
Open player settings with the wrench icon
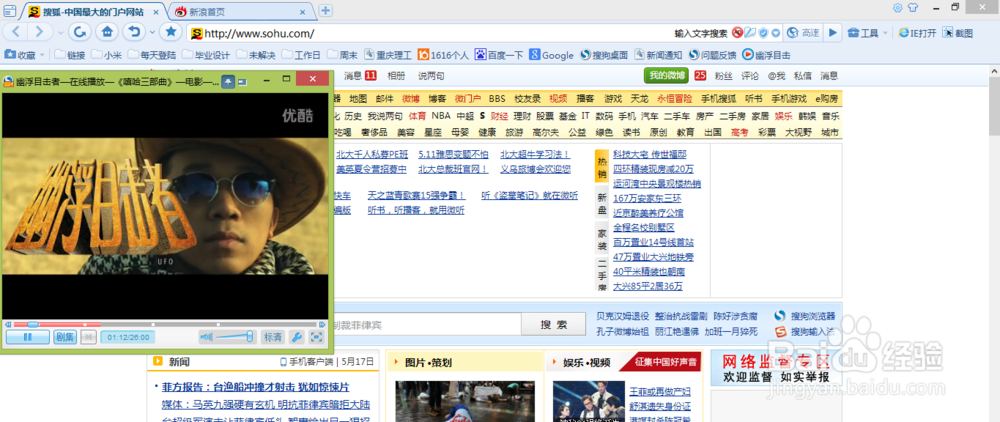pyautogui.click(x=297, y=337)
